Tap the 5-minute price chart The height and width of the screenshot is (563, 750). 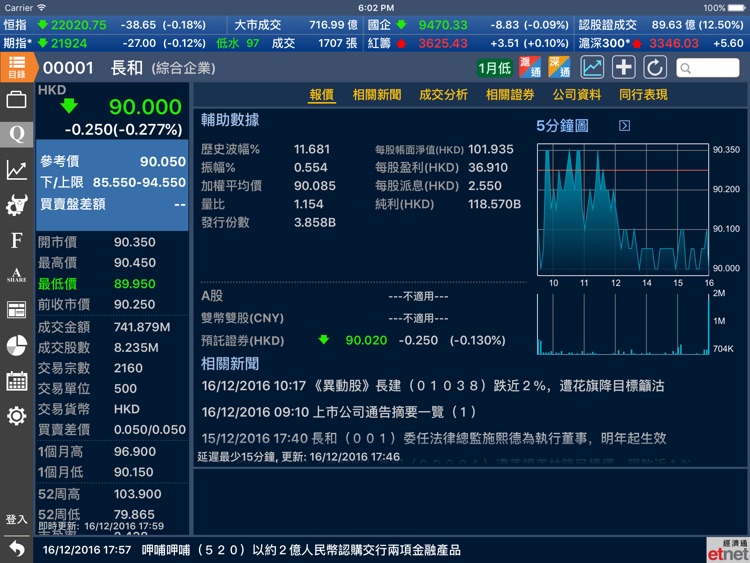[623, 210]
